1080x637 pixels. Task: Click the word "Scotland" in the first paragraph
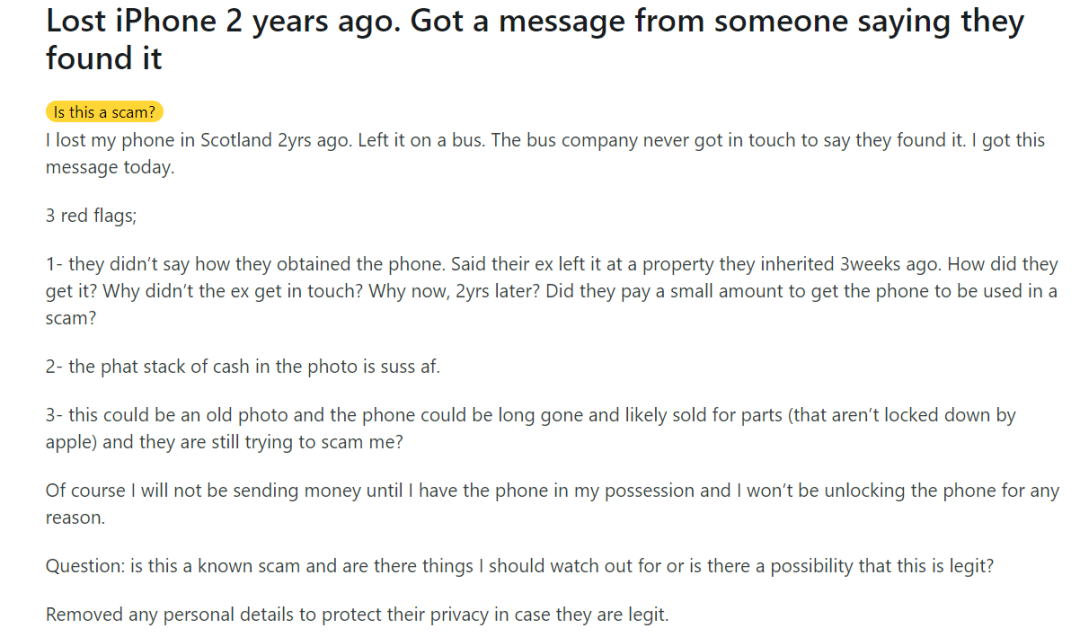[x=236, y=140]
